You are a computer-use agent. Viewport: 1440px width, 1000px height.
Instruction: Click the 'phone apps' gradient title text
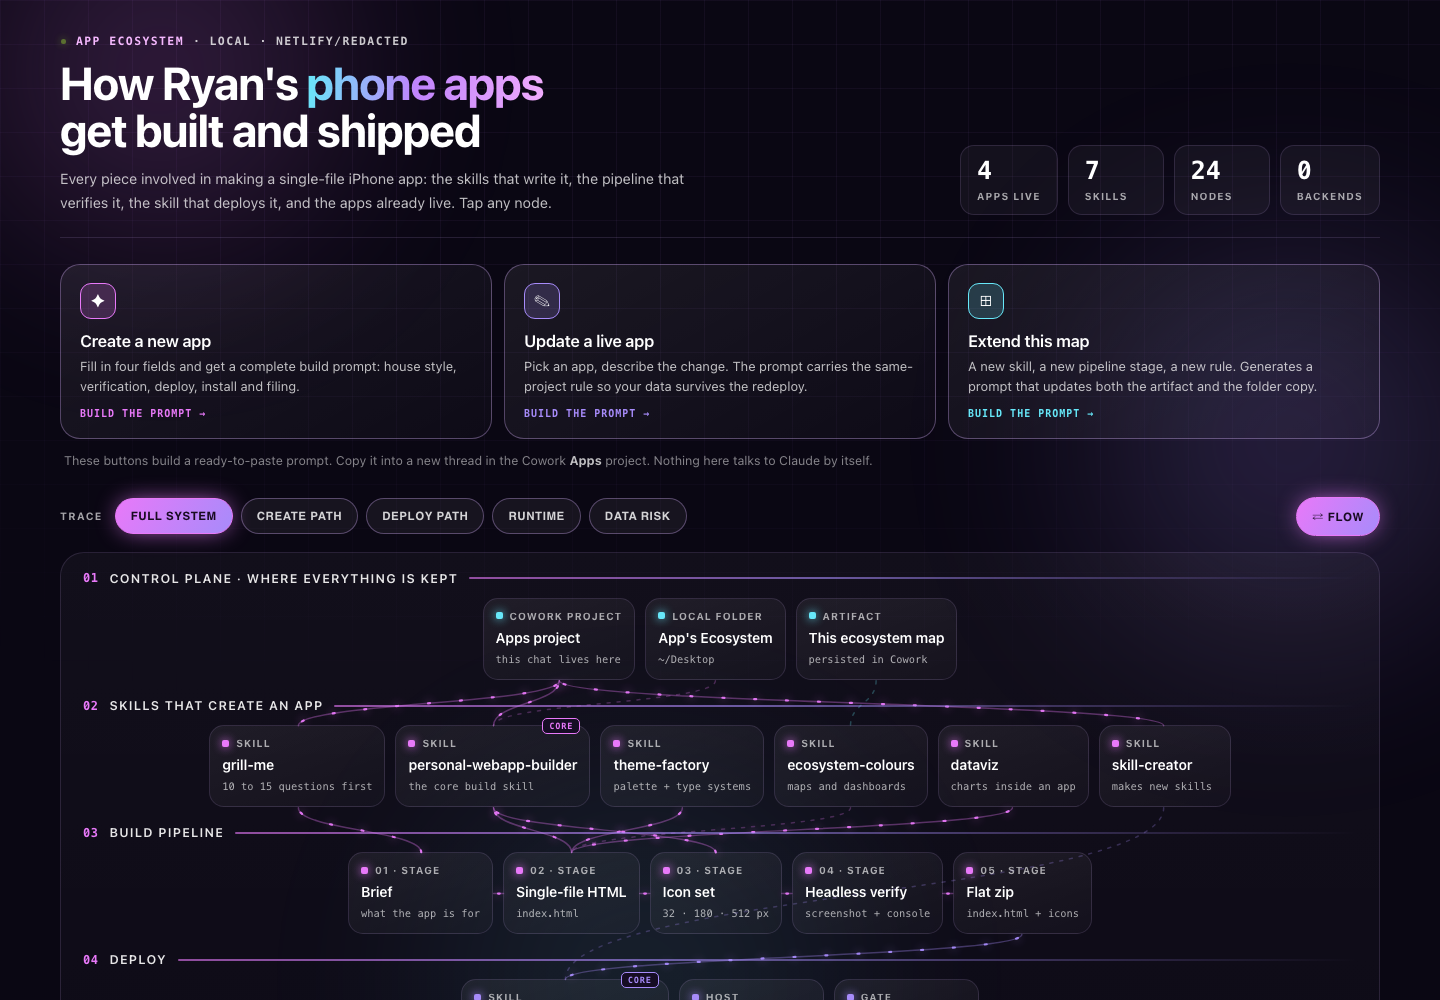click(x=425, y=86)
